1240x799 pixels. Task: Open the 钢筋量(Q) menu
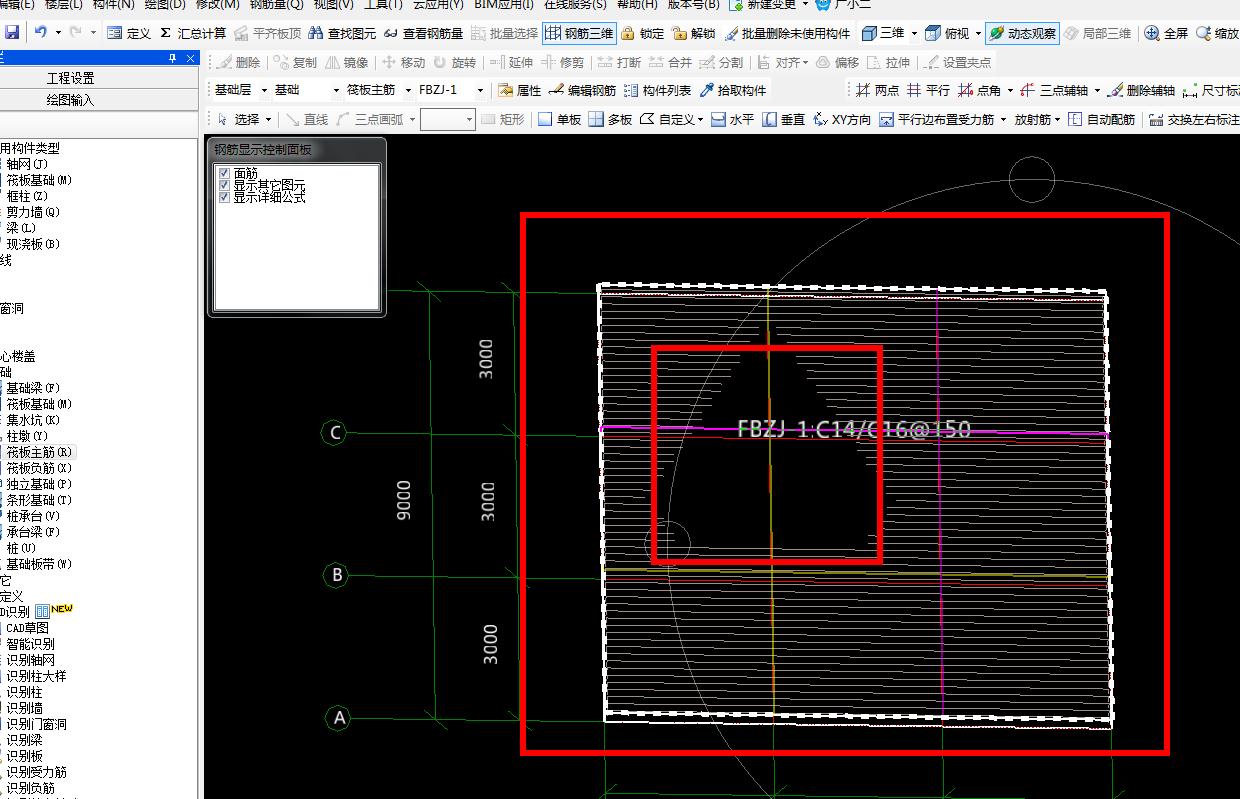tap(276, 4)
